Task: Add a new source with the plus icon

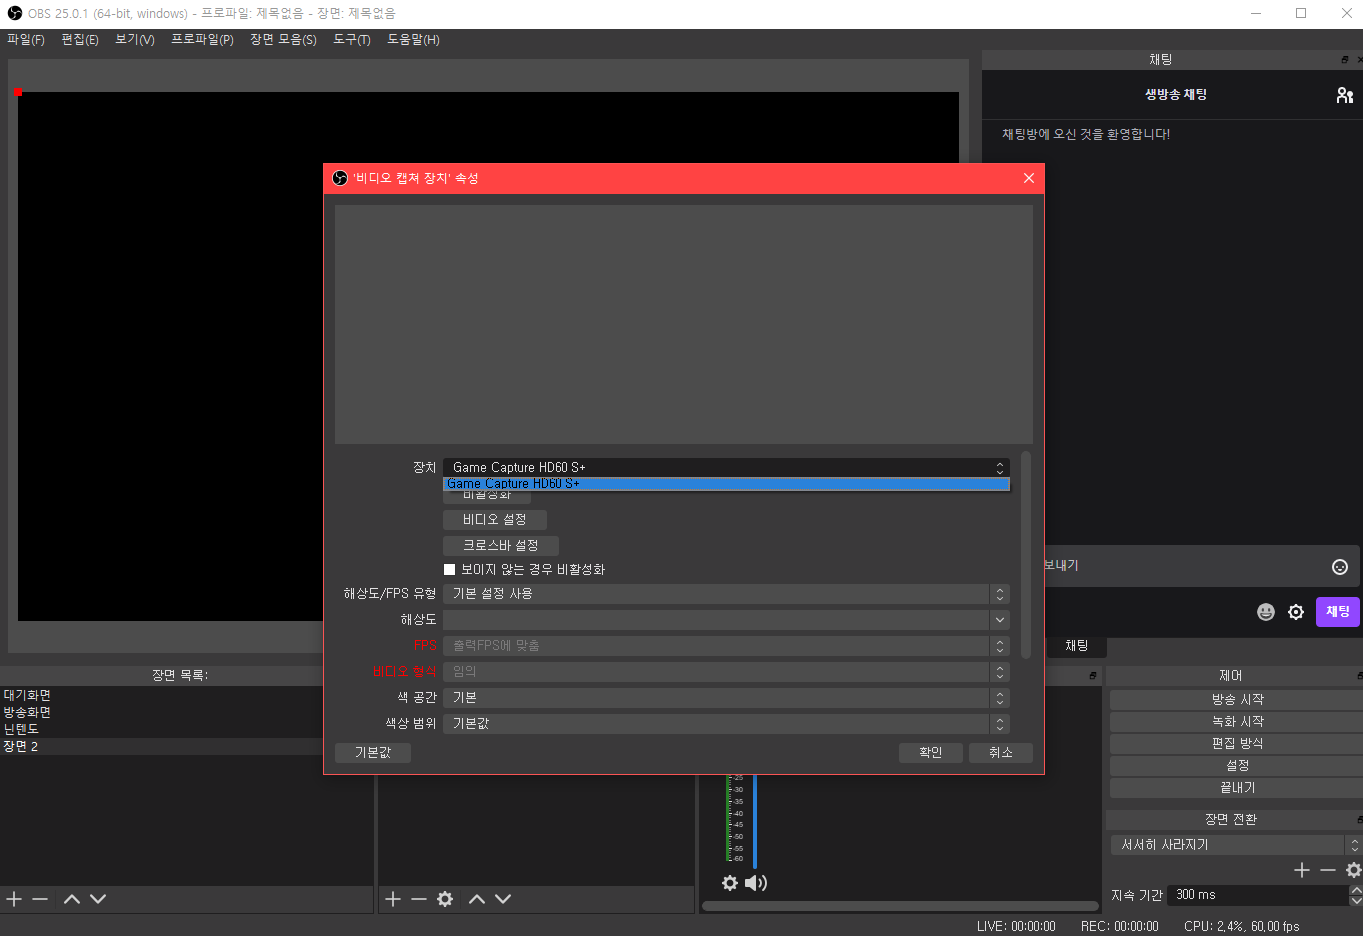Action: 393,899
